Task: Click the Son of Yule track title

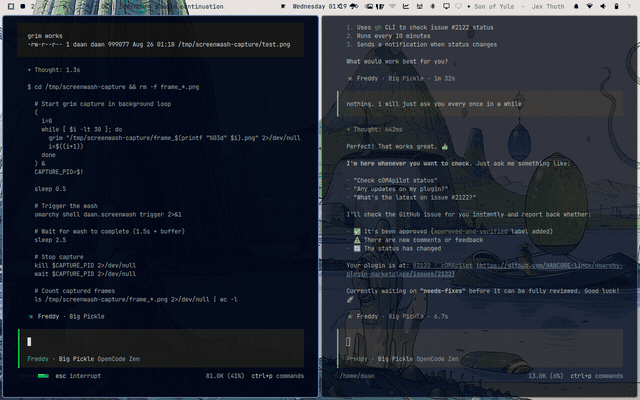Action: coord(494,6)
